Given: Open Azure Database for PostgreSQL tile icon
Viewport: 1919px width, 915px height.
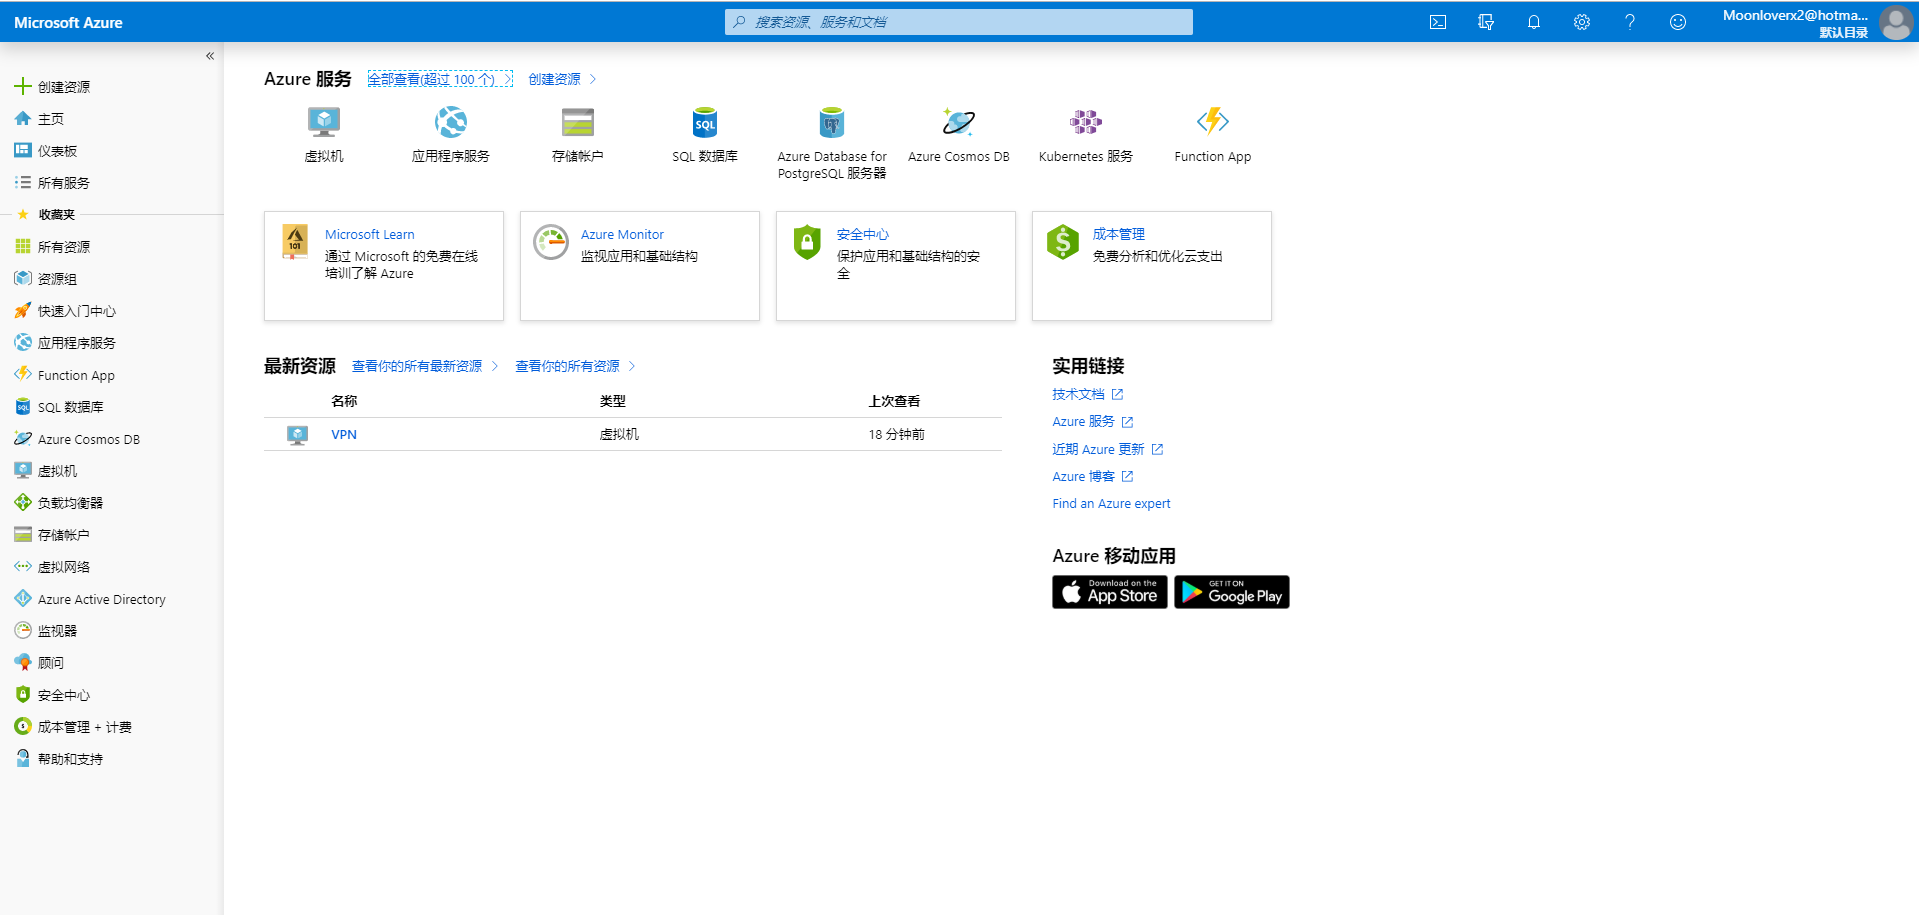Looking at the screenshot, I should (832, 122).
